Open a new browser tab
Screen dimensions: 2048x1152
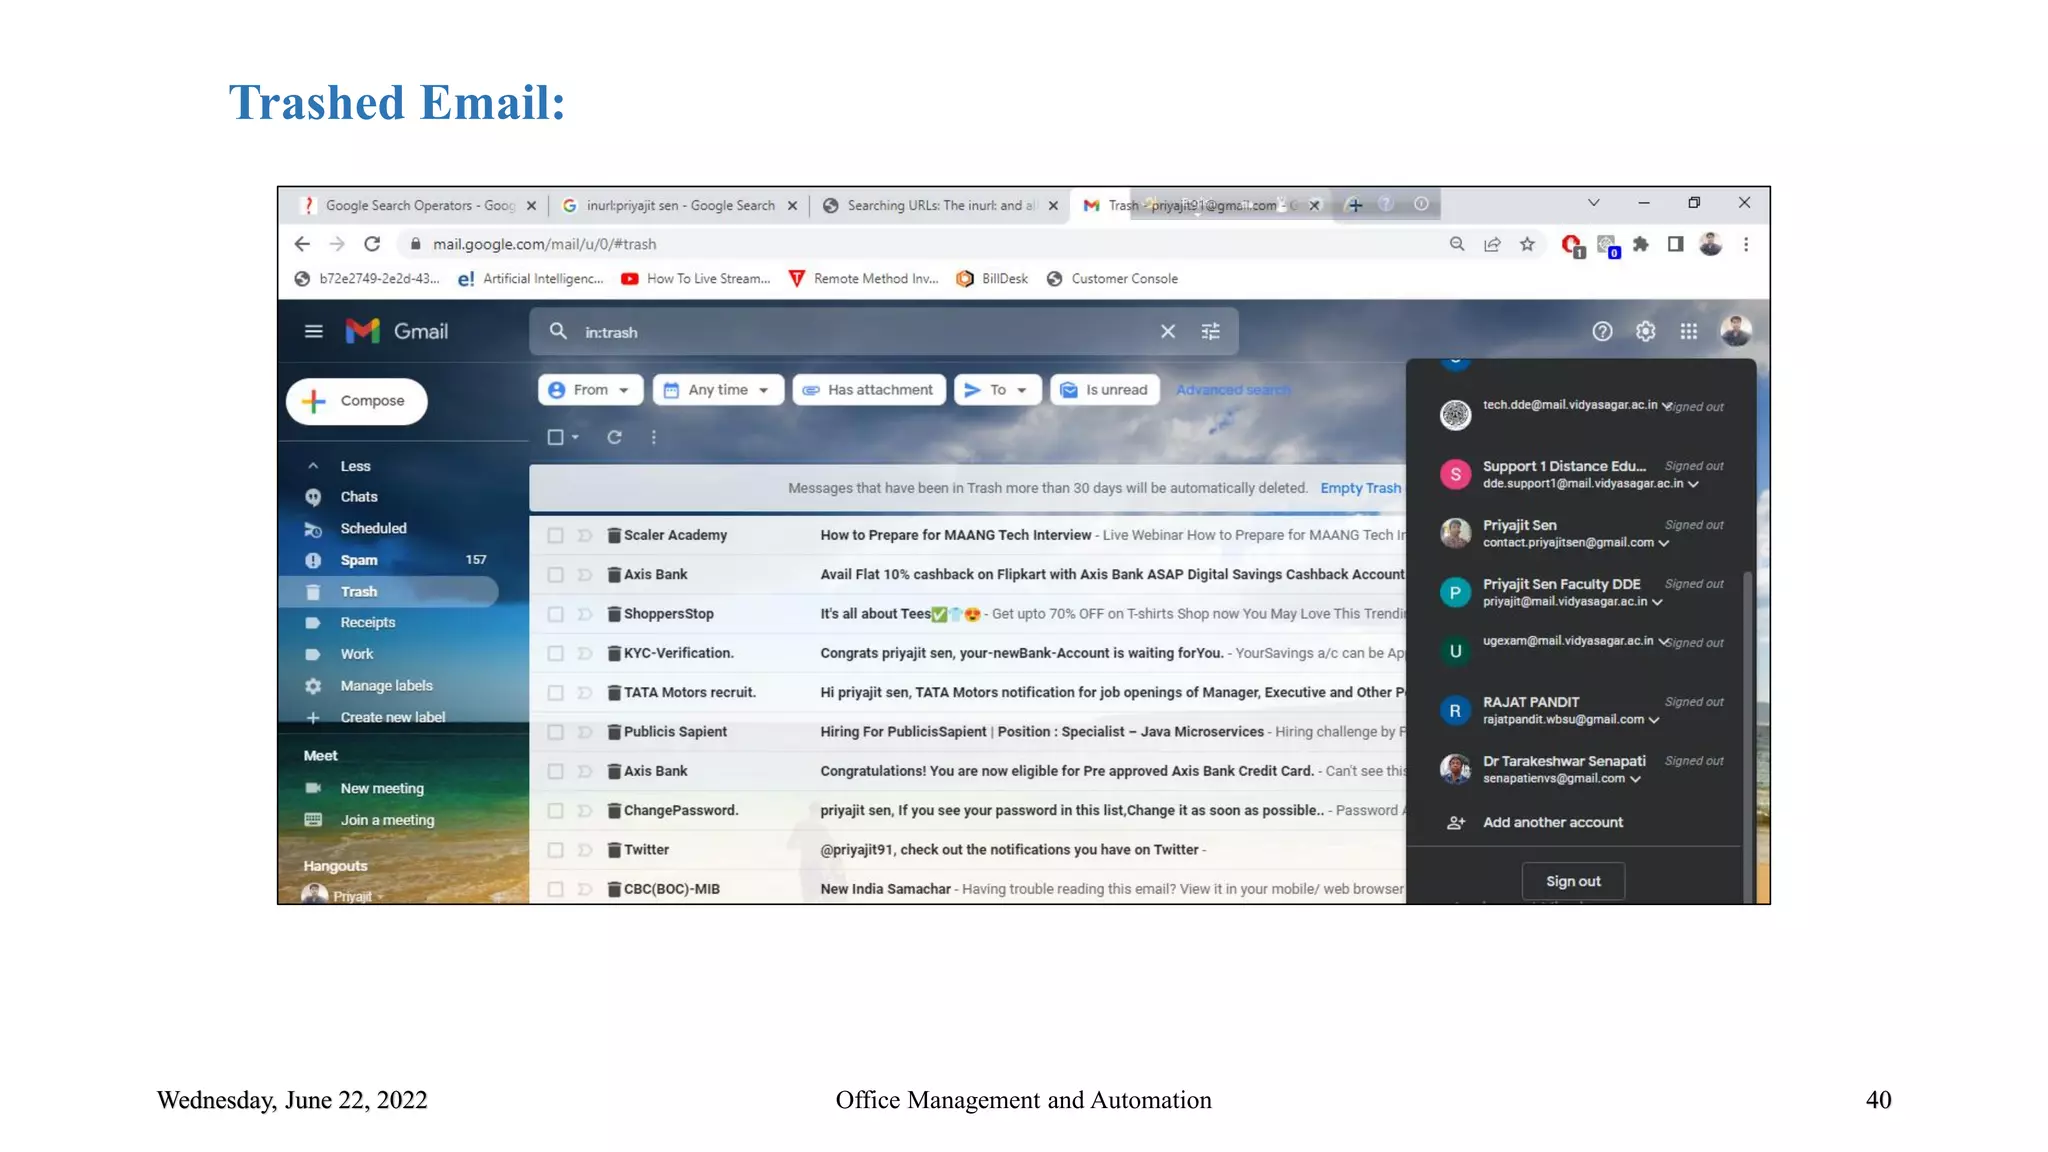[x=1355, y=205]
